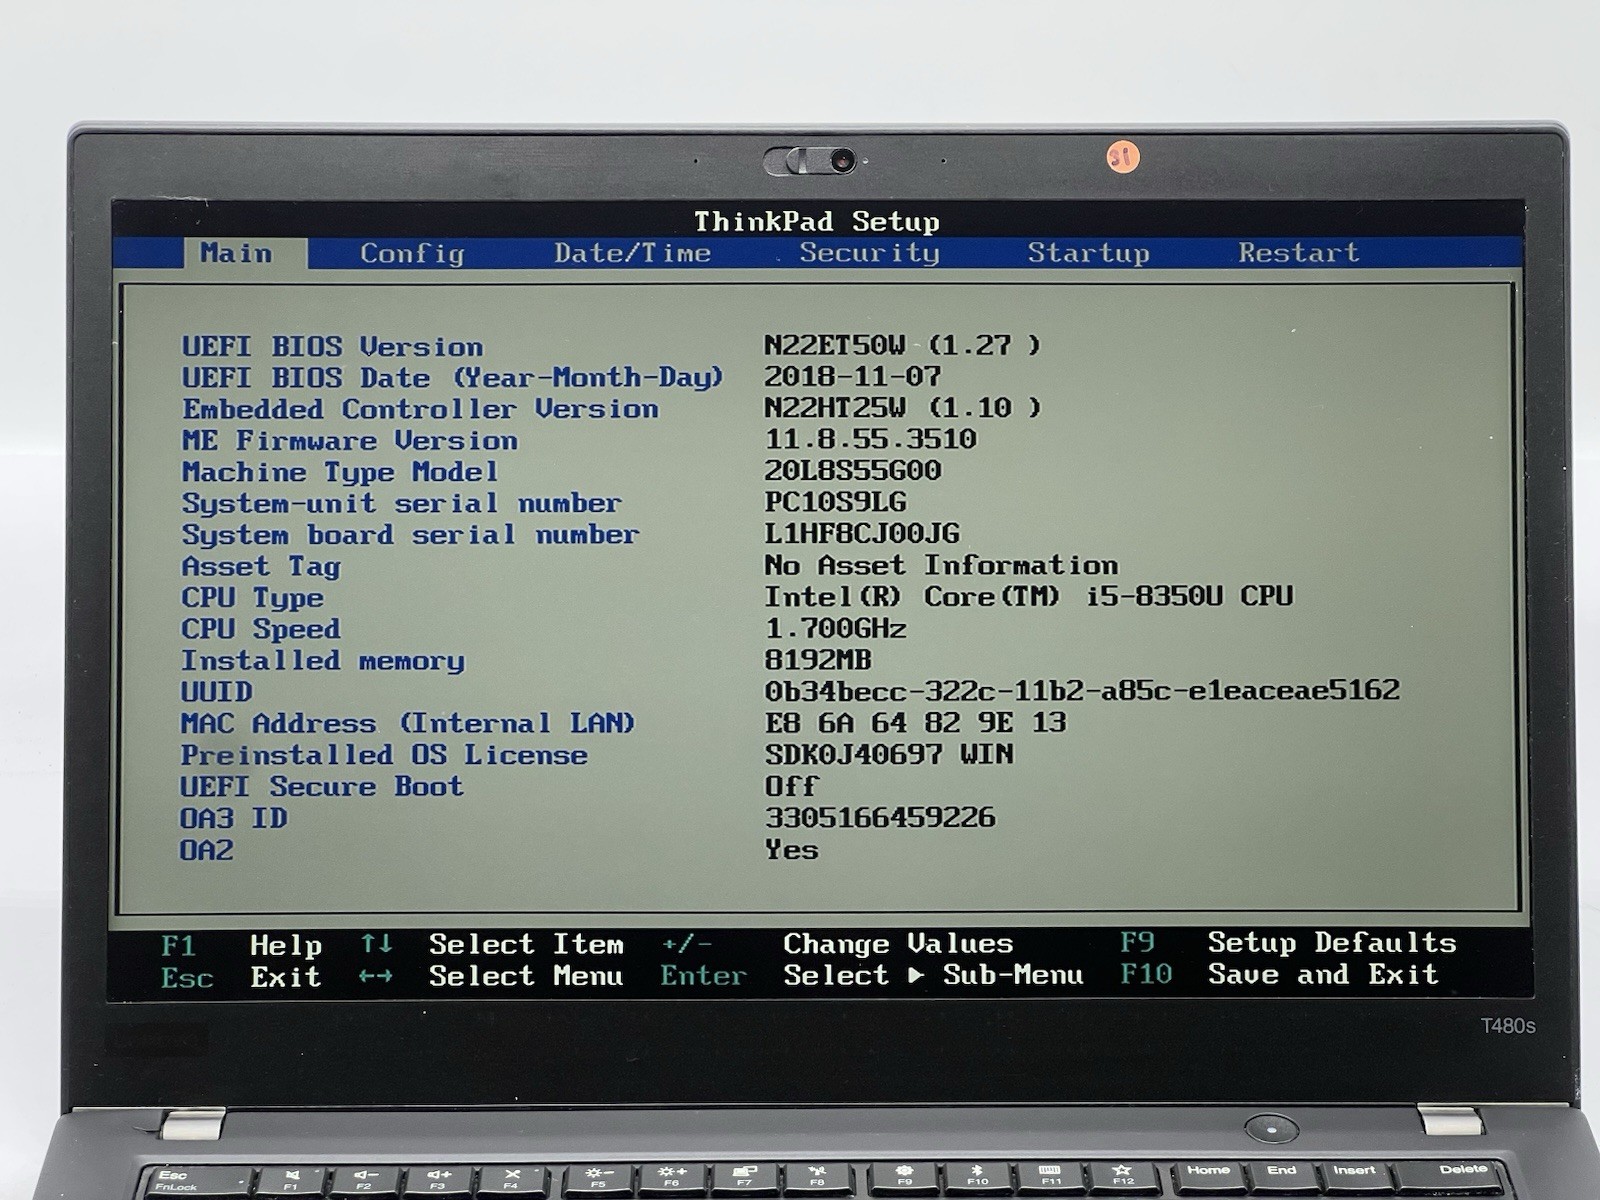Click F10 Save and Exit hint

[1279, 974]
